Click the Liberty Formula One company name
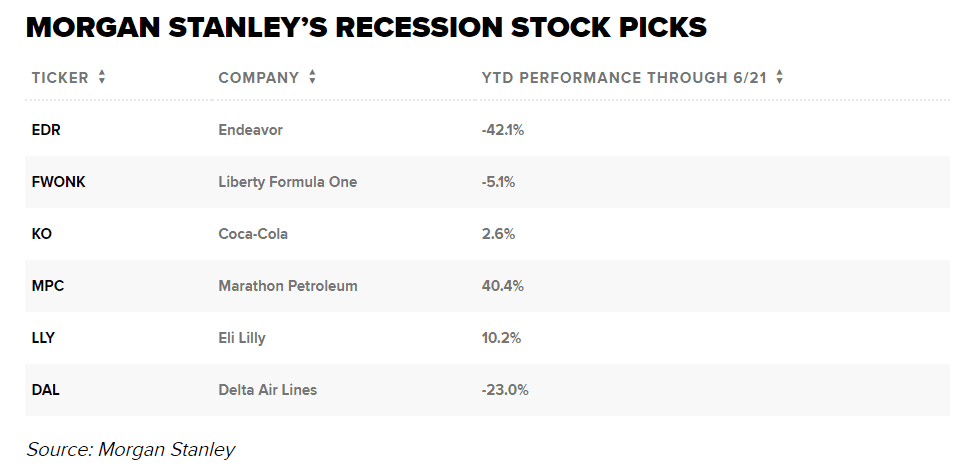The image size is (958, 468). pyautogui.click(x=288, y=182)
